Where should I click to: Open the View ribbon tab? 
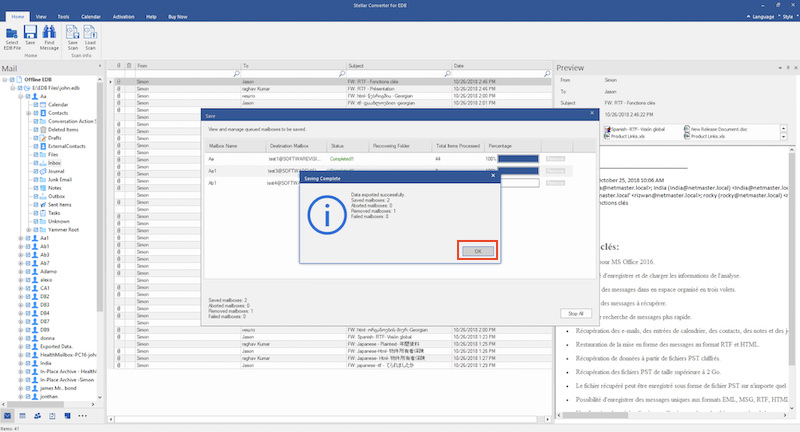tap(41, 17)
